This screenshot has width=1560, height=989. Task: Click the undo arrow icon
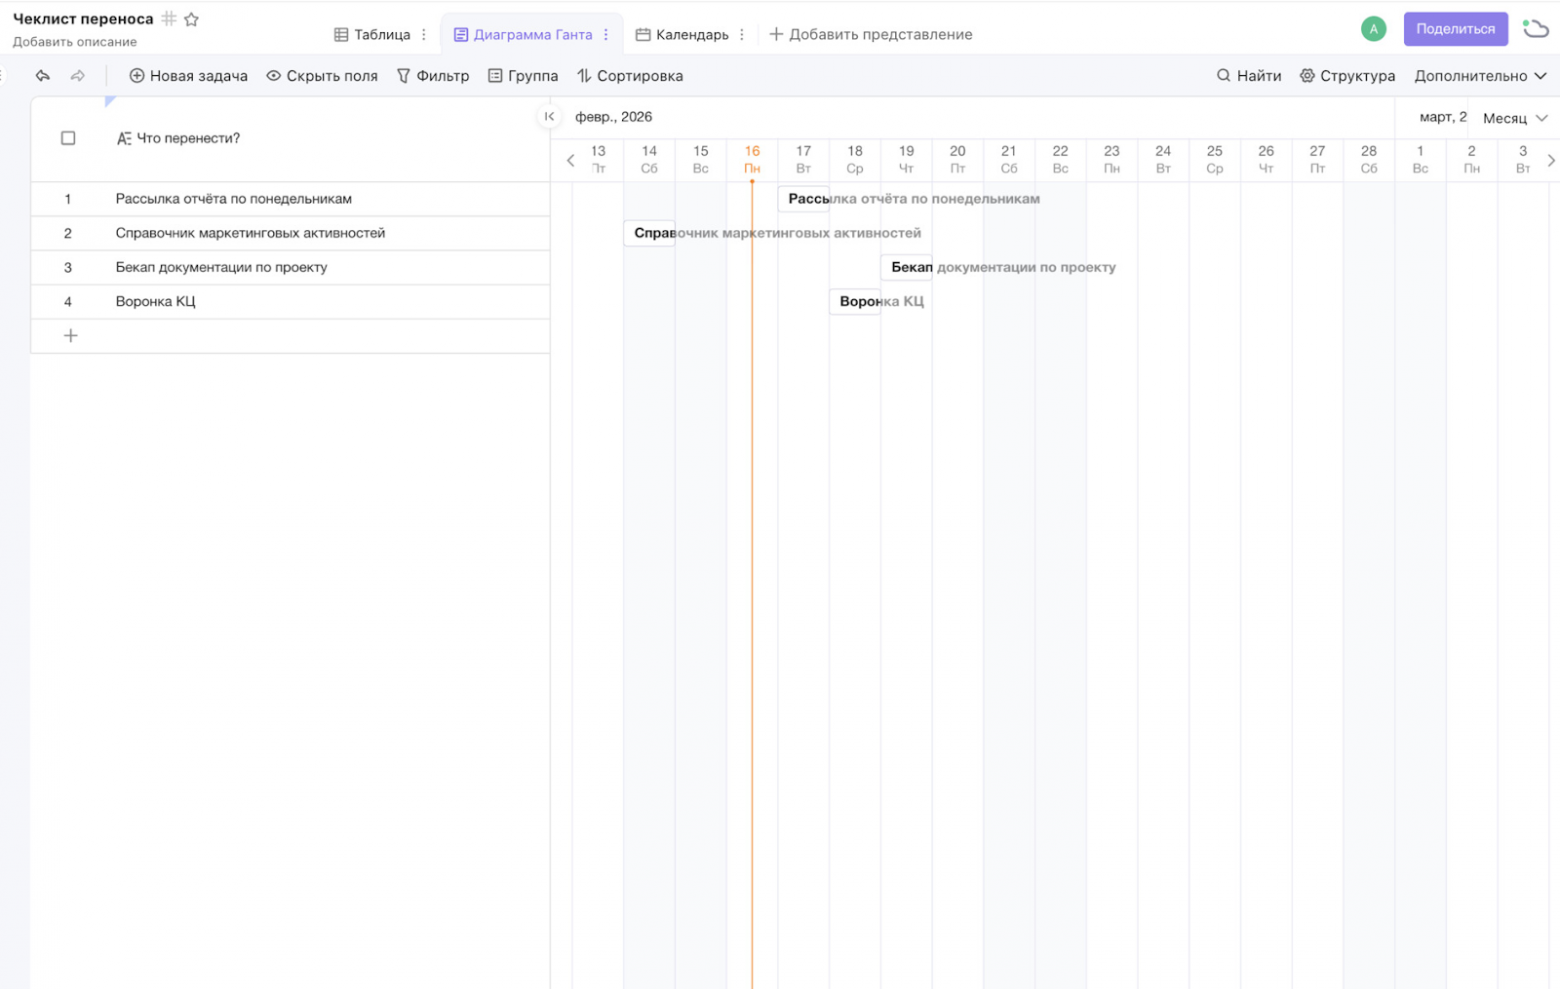coord(42,75)
